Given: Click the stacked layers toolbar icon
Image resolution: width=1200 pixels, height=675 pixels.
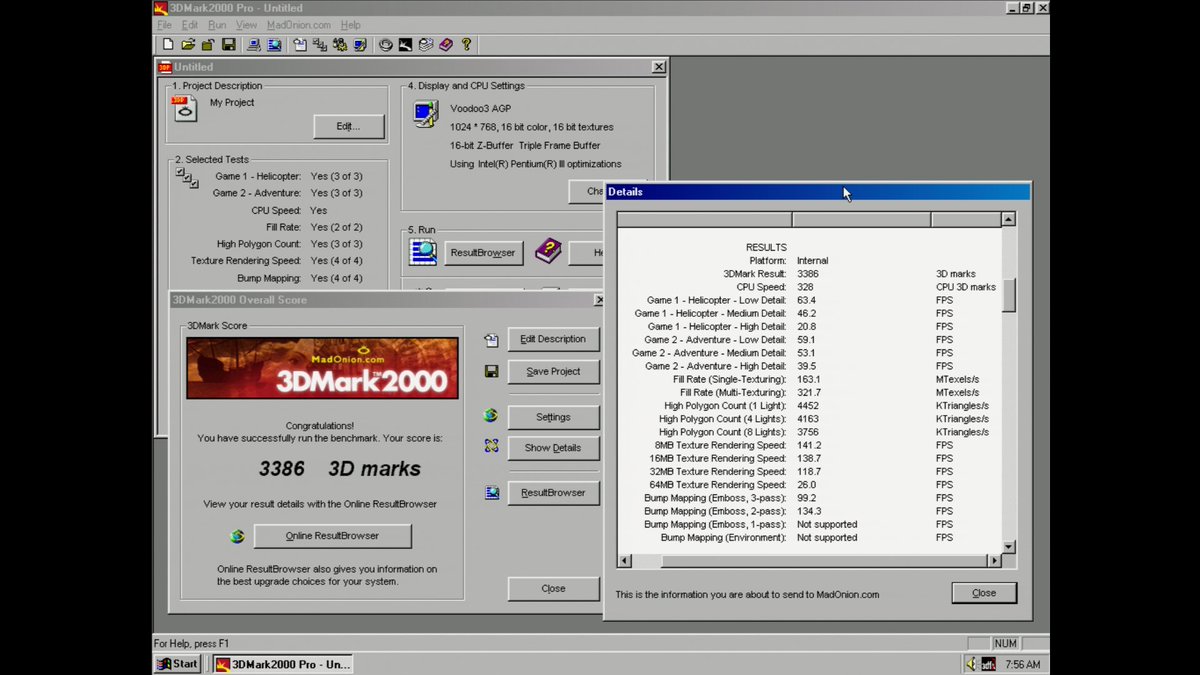Looking at the screenshot, I should tap(426, 45).
